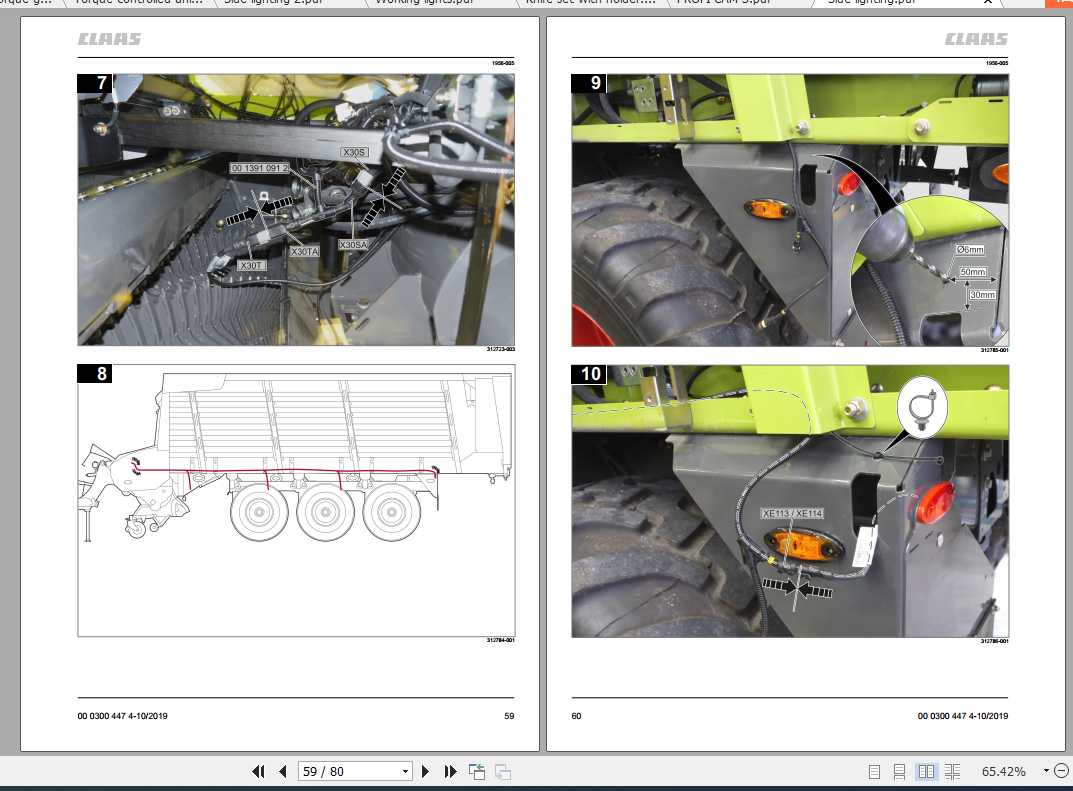
Task: Click the zoom out minus icon
Action: click(1061, 770)
